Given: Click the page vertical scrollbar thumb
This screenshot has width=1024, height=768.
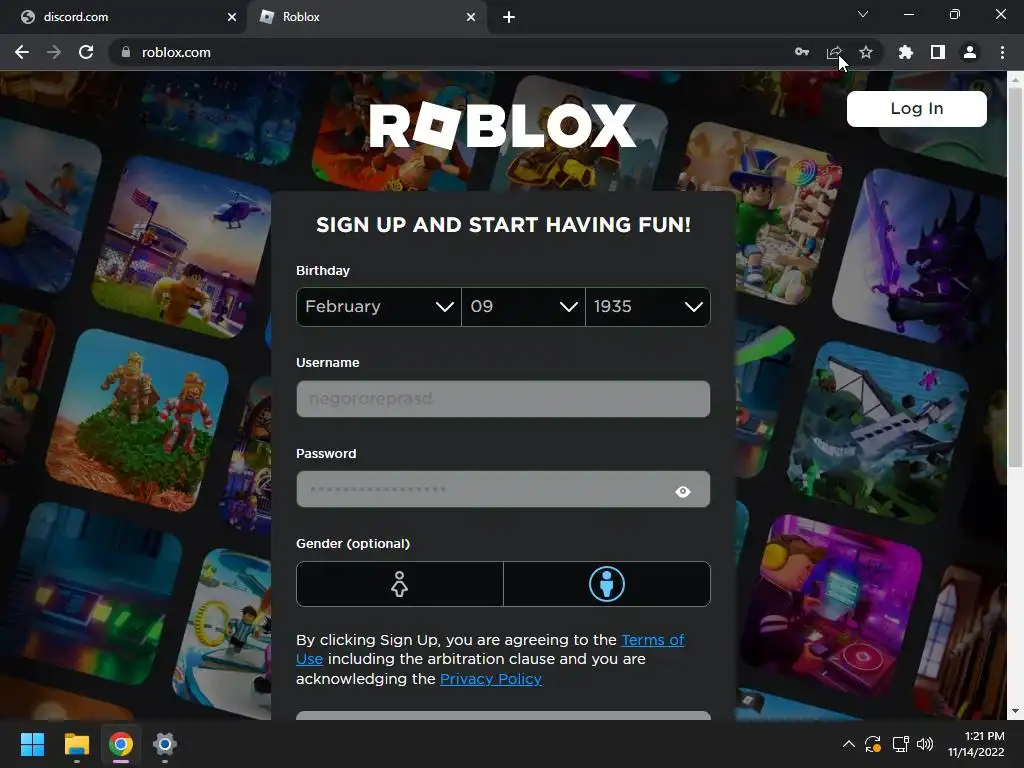Looking at the screenshot, I should 1015,278.
